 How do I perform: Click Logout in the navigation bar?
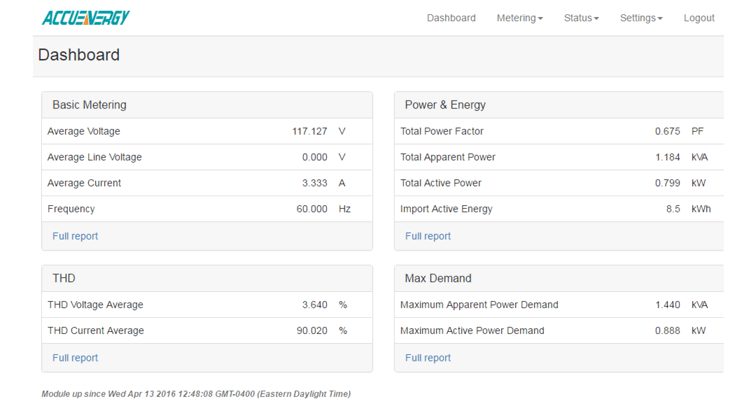[x=699, y=18]
